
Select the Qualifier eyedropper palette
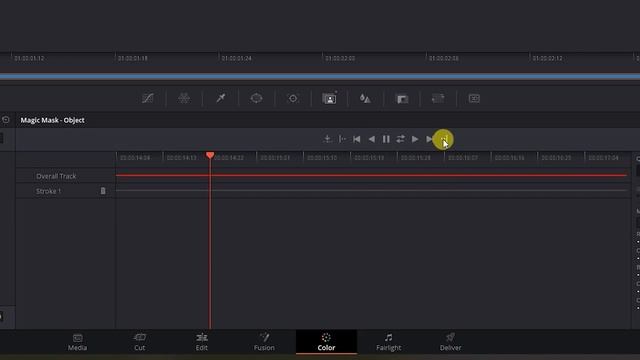(x=220, y=98)
